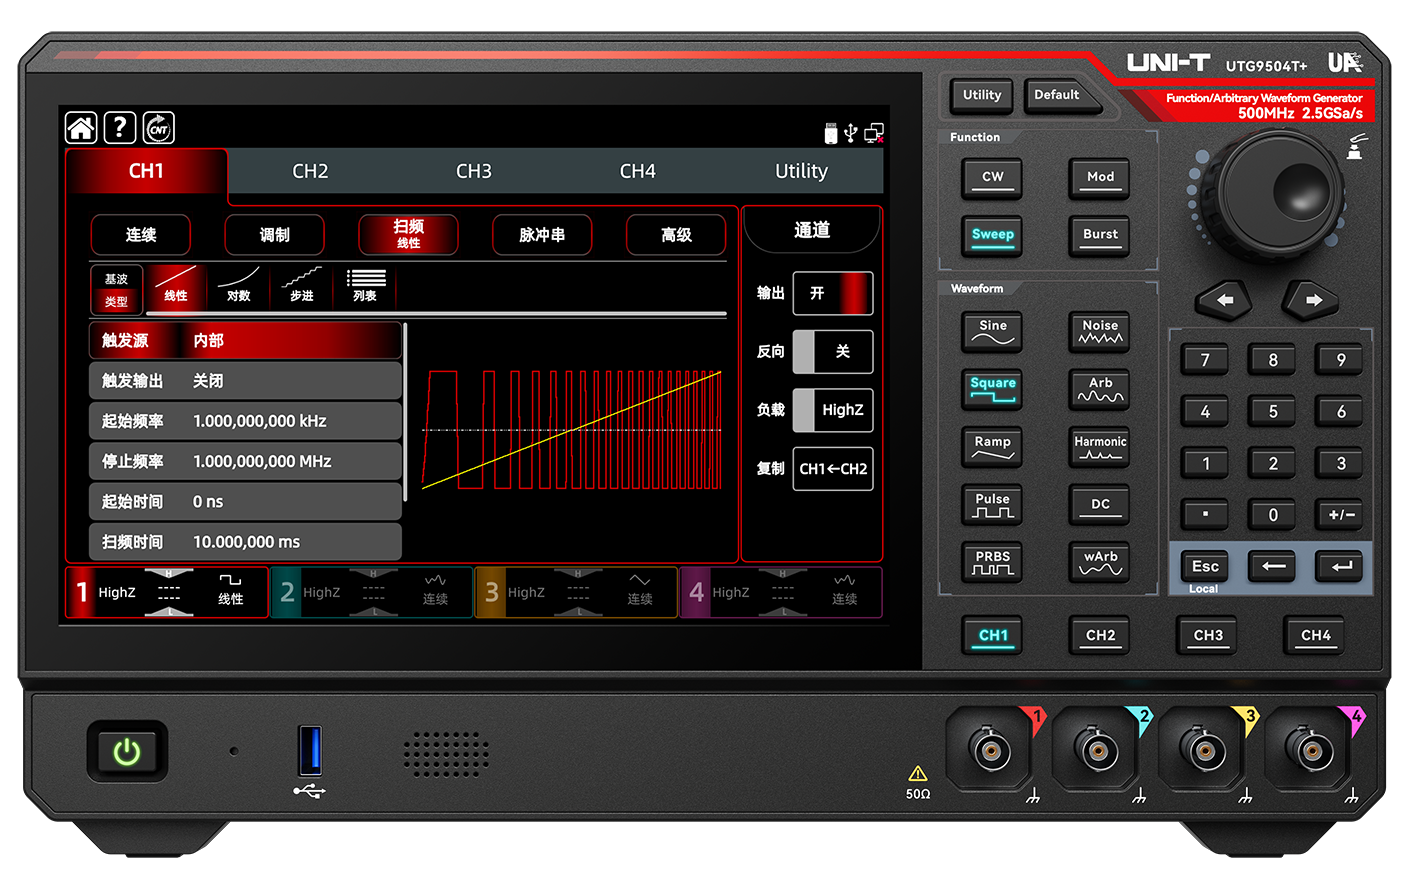Image resolution: width=1417 pixels, height=883 pixels.
Task: Edit the stop frequency 1.000,000,000 MHz field
Action: click(246, 461)
